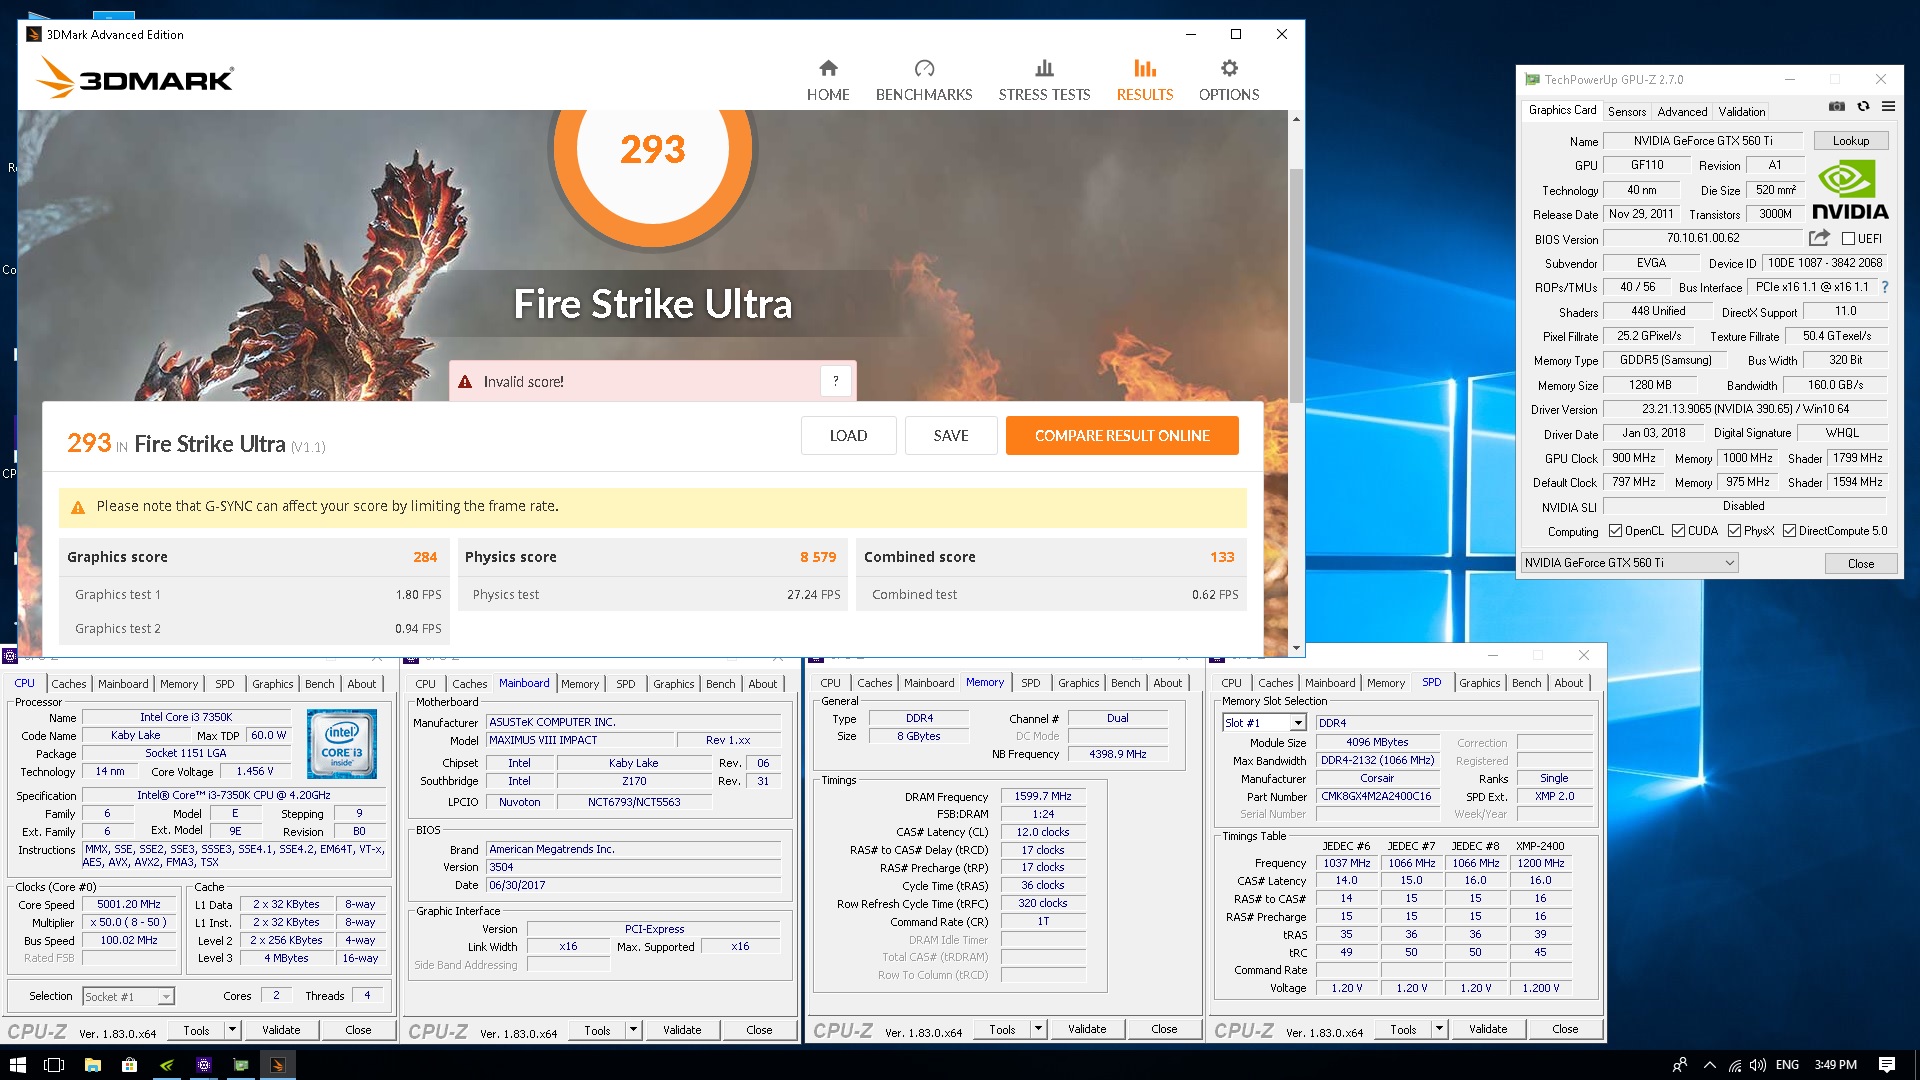Toggle the OpenCL checkbox in GPU-Z

pos(1615,531)
